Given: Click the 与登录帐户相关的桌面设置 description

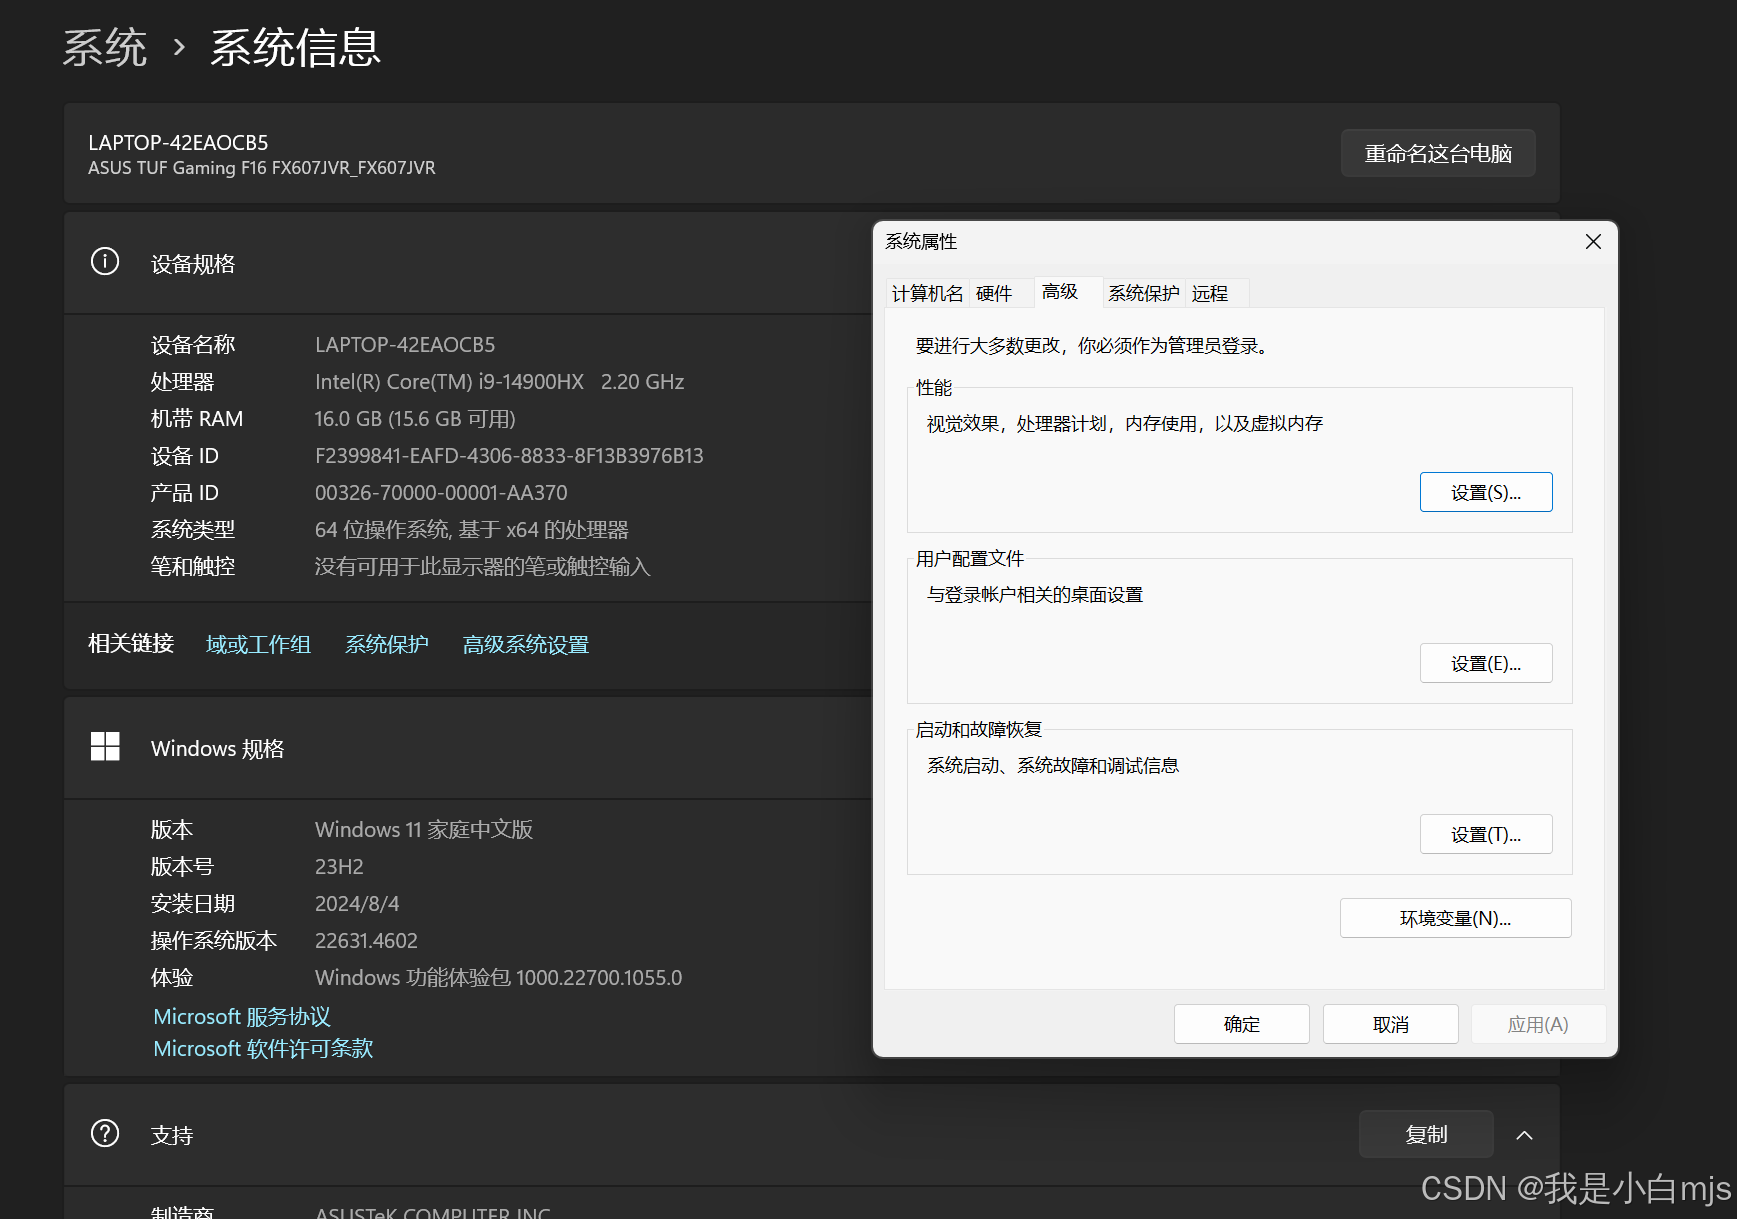Looking at the screenshot, I should [x=1035, y=594].
